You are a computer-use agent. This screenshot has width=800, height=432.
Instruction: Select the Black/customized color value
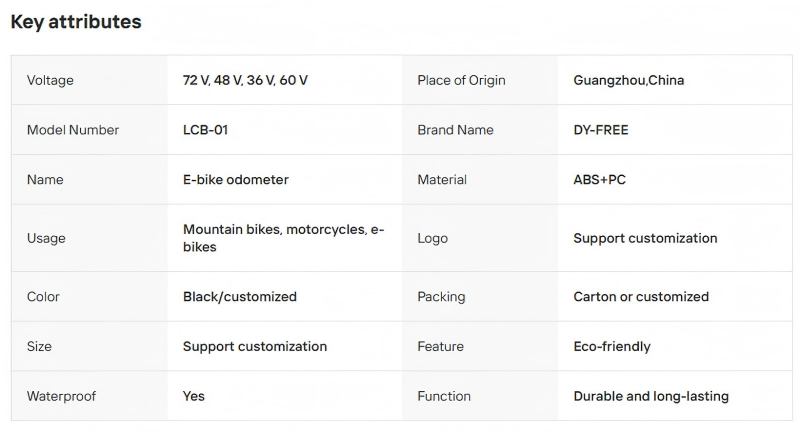(x=240, y=297)
